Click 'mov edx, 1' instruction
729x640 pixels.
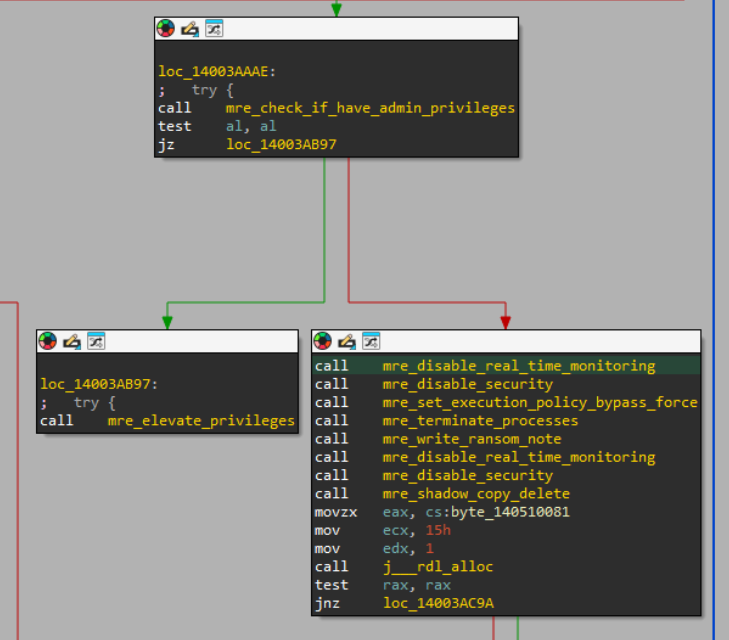click(x=374, y=548)
